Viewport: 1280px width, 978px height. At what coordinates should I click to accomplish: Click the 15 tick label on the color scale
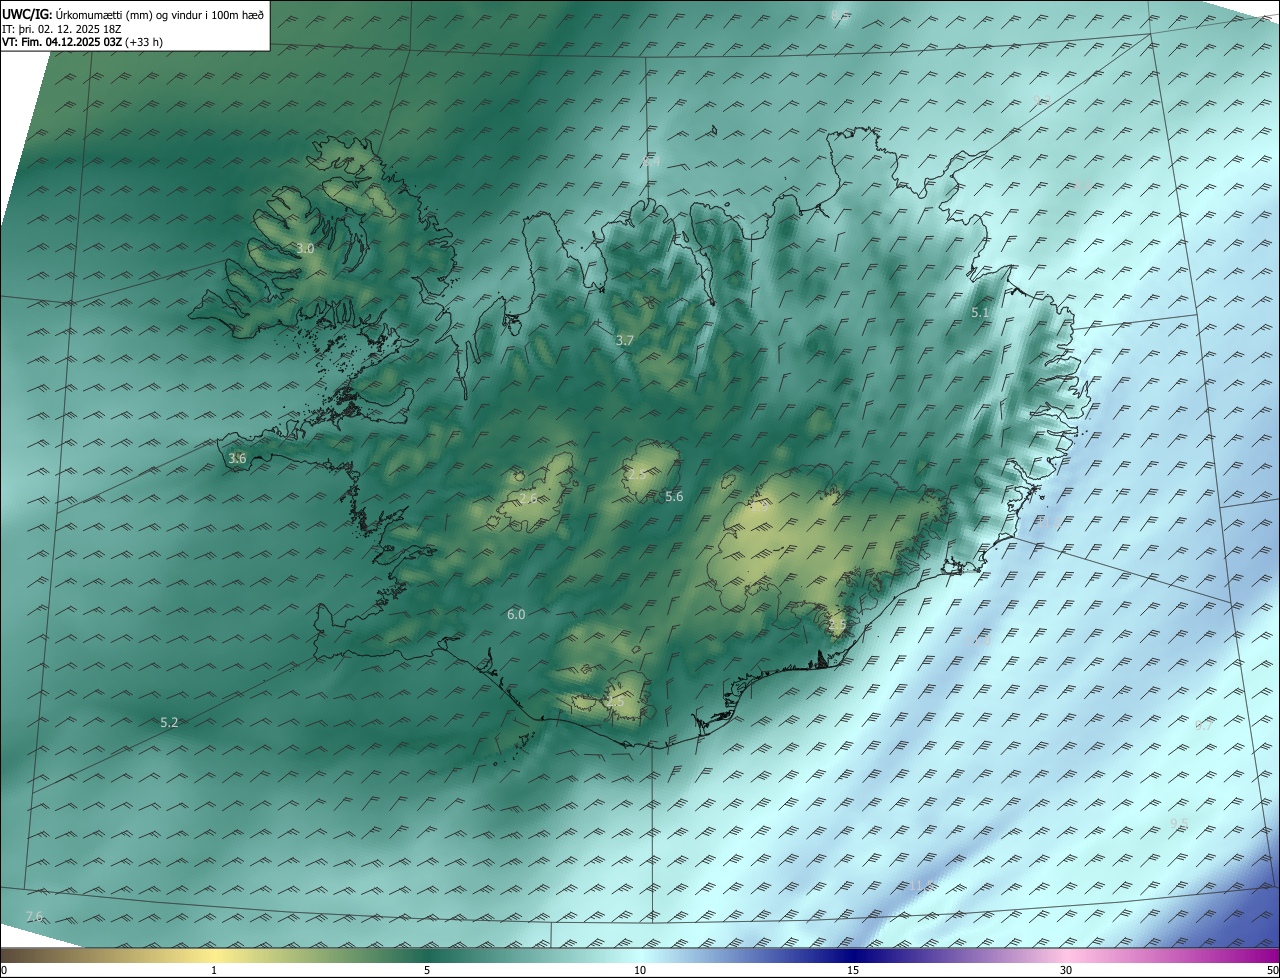point(853,970)
